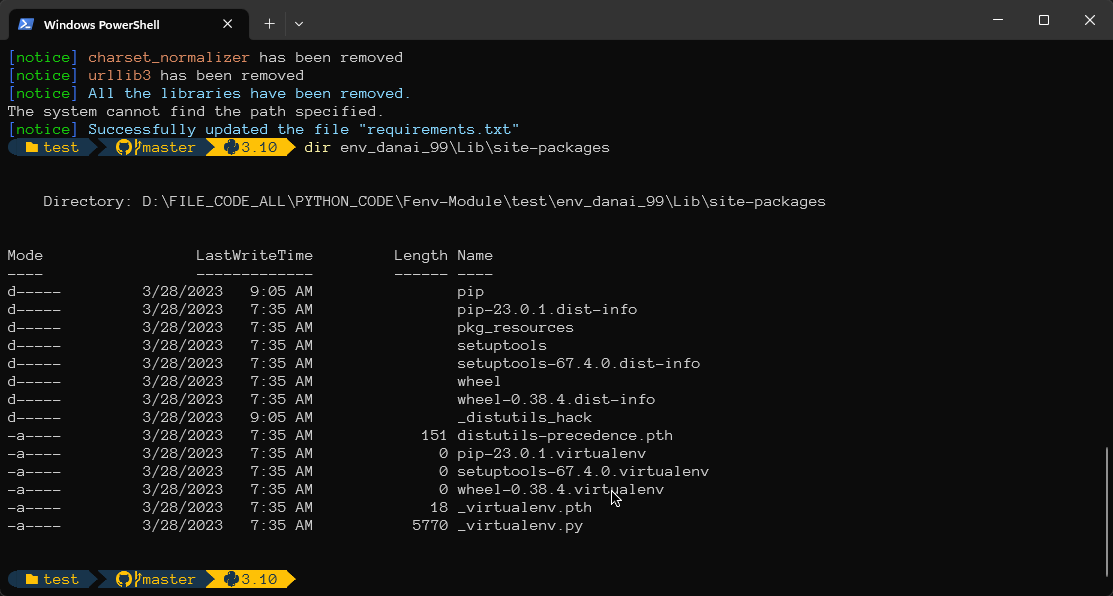Click the _virtualenv.py file name

point(520,525)
